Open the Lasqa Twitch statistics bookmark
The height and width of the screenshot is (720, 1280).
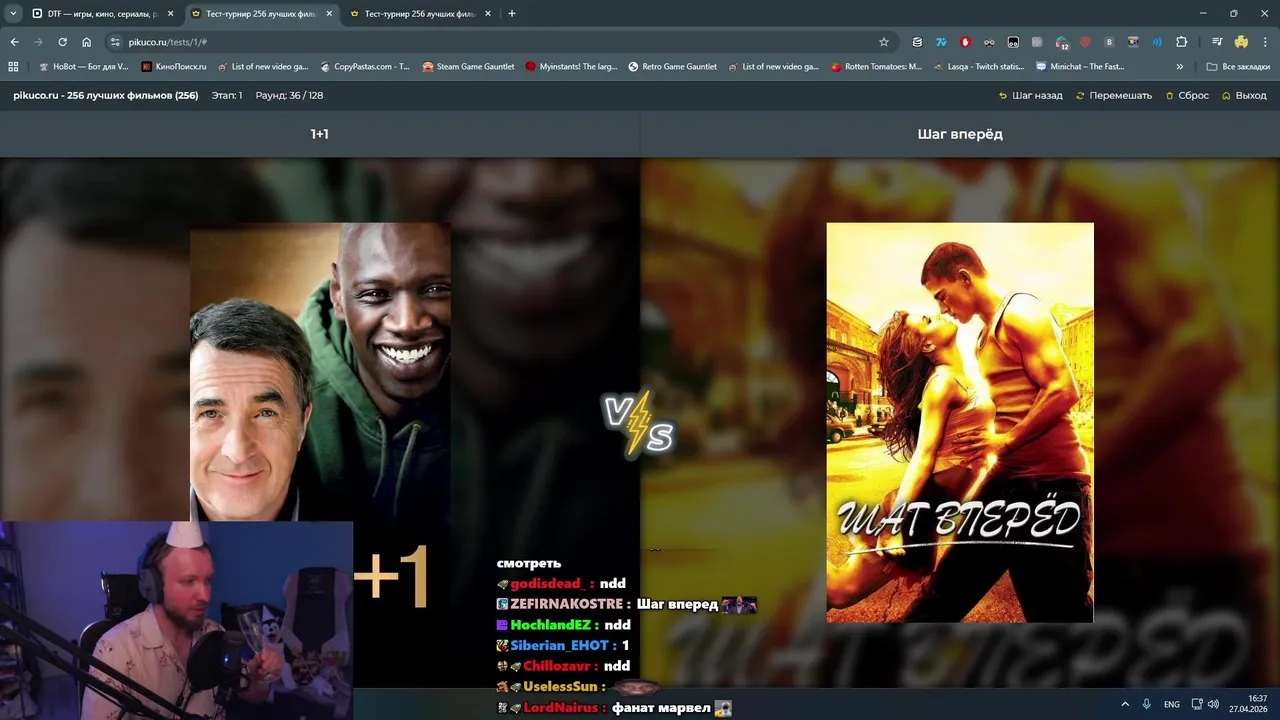point(978,67)
